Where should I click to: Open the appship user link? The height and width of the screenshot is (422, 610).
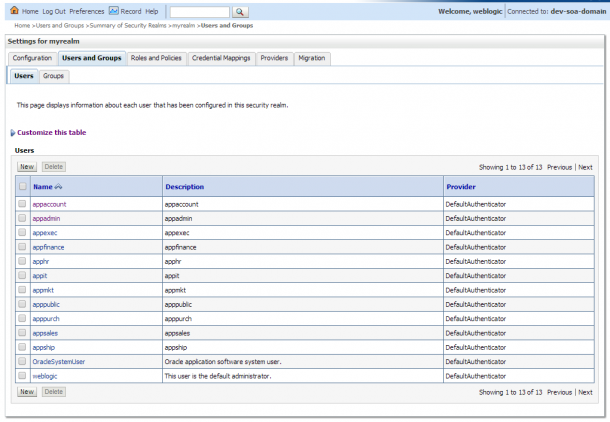[44, 348]
